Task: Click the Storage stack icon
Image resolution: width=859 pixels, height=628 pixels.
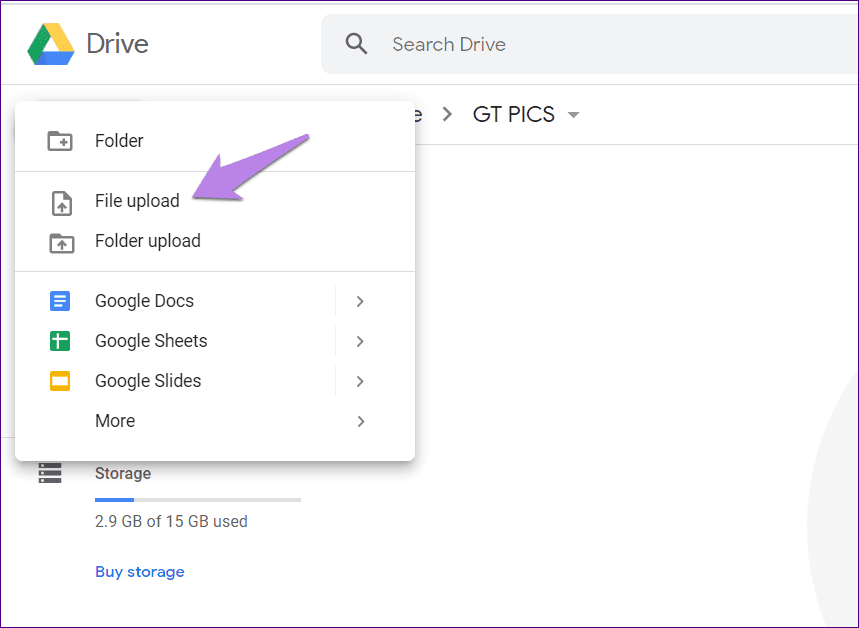Action: click(x=50, y=473)
